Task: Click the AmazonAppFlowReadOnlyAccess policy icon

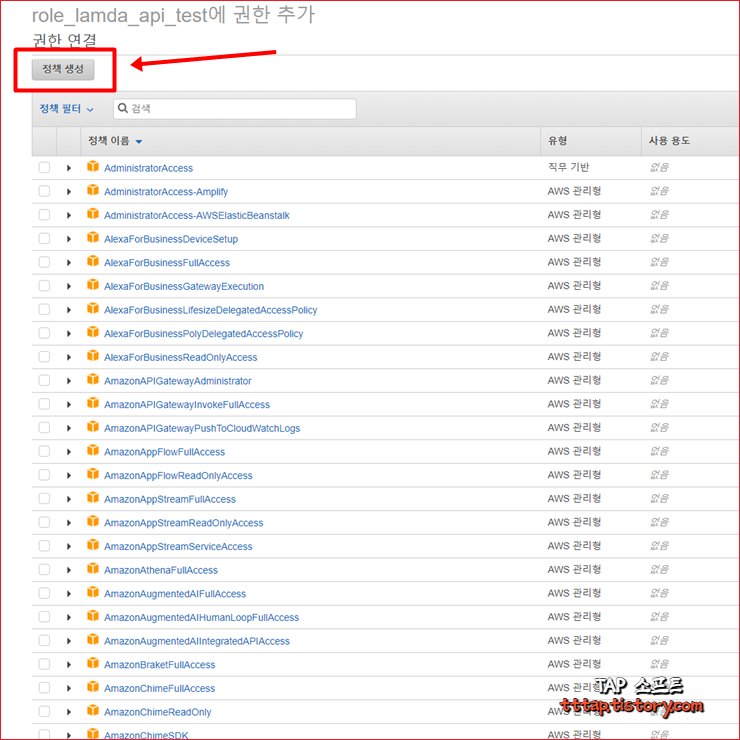Action: tap(93, 473)
